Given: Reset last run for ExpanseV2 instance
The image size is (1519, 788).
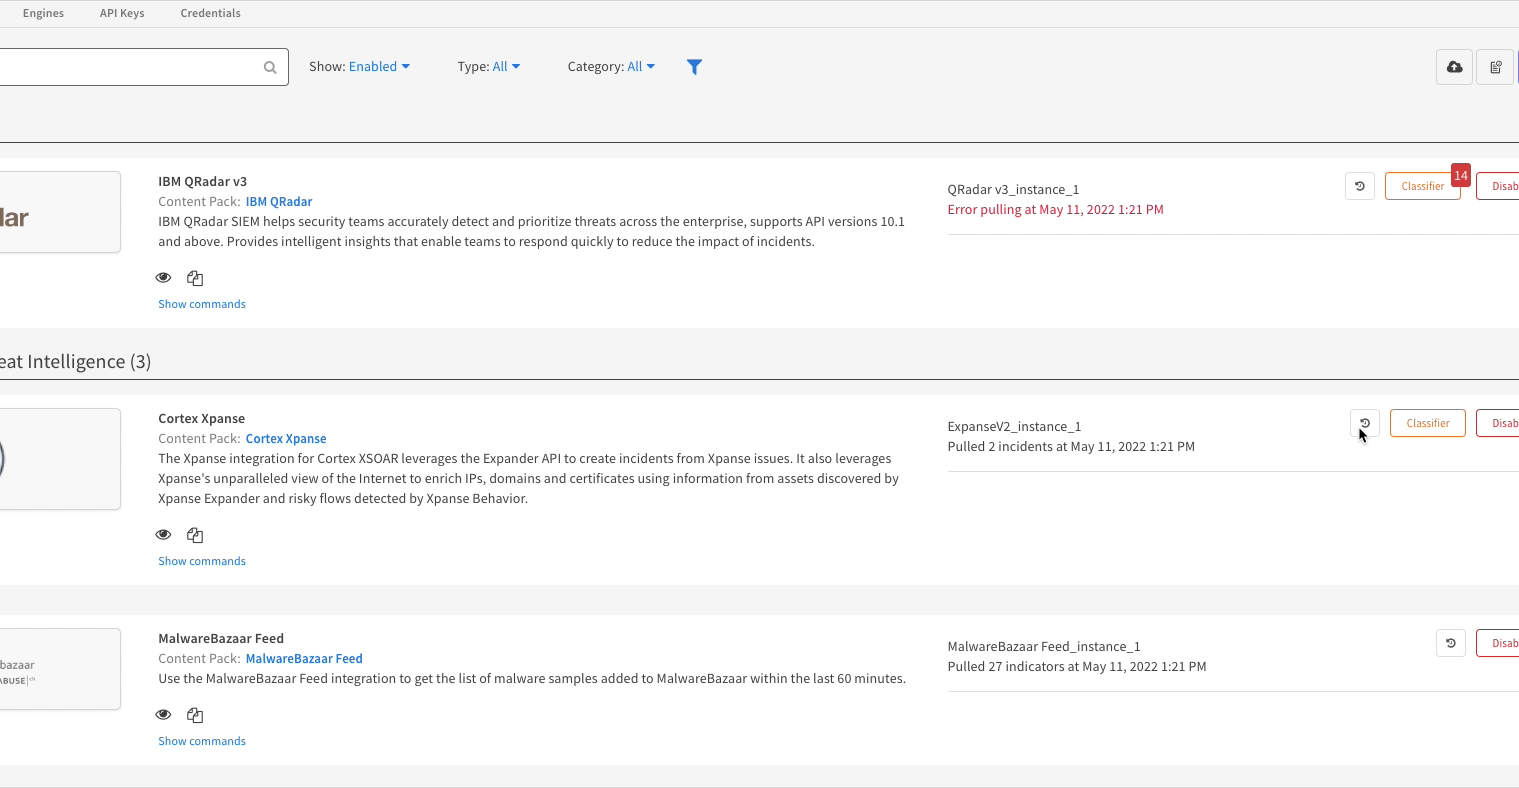Looking at the screenshot, I should pyautogui.click(x=1364, y=423).
